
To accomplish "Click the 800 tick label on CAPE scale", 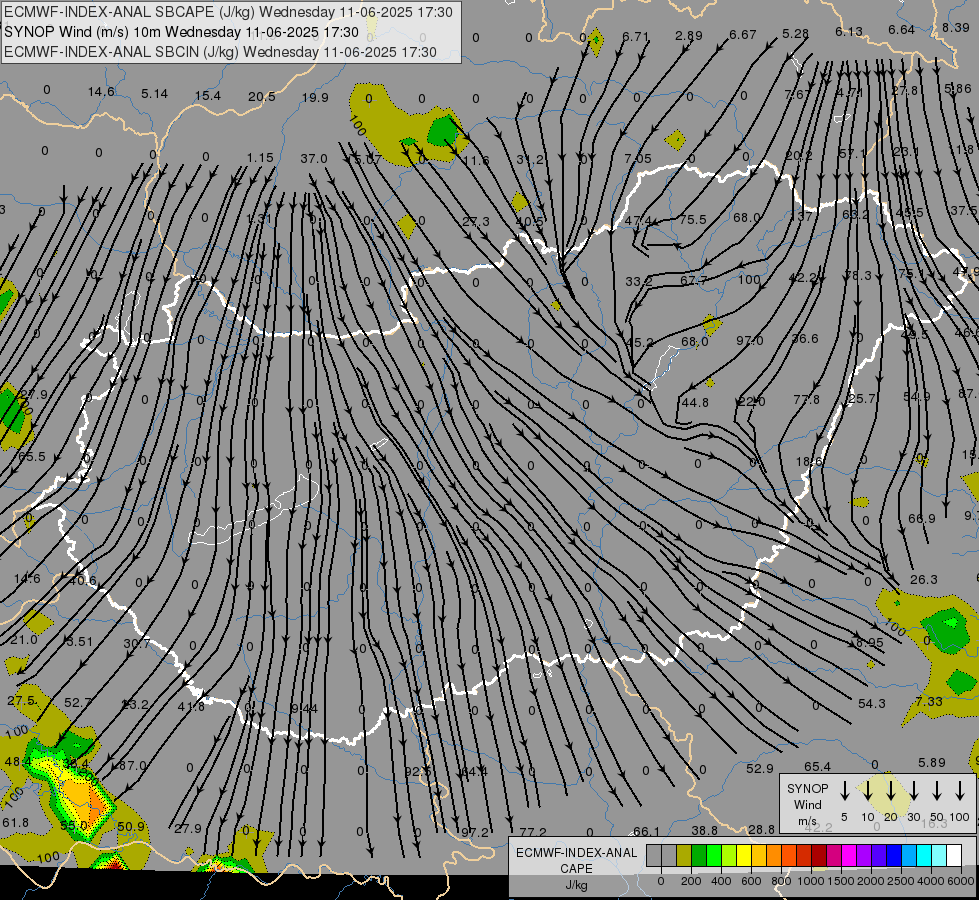I will [x=781, y=881].
